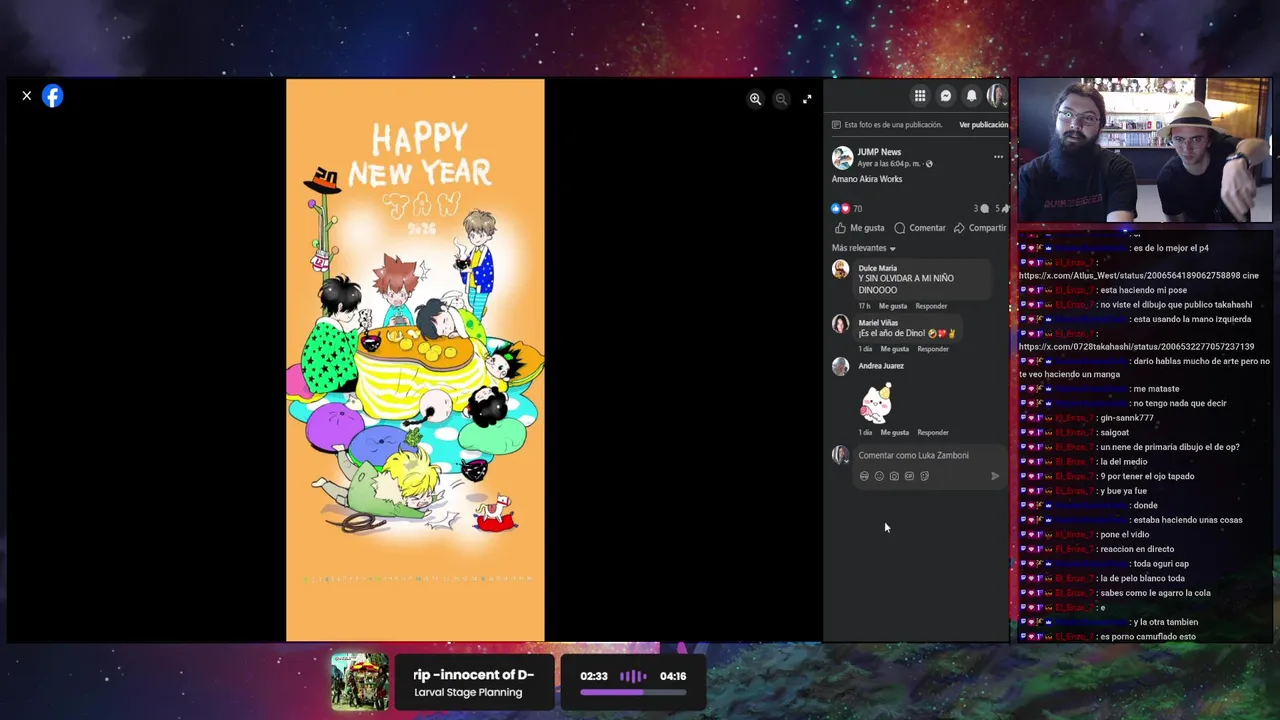The image size is (1280, 720).
Task: Click the webcam overlay feed
Action: pyautogui.click(x=1145, y=150)
